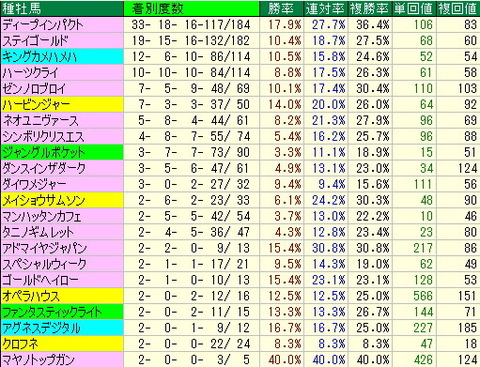The width and height of the screenshot is (480, 367).
Task: Click the 複回値 column header
Action: (x=458, y=9)
